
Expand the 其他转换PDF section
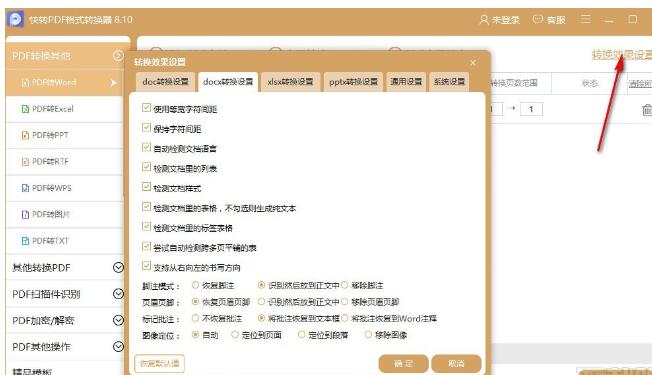tap(118, 267)
